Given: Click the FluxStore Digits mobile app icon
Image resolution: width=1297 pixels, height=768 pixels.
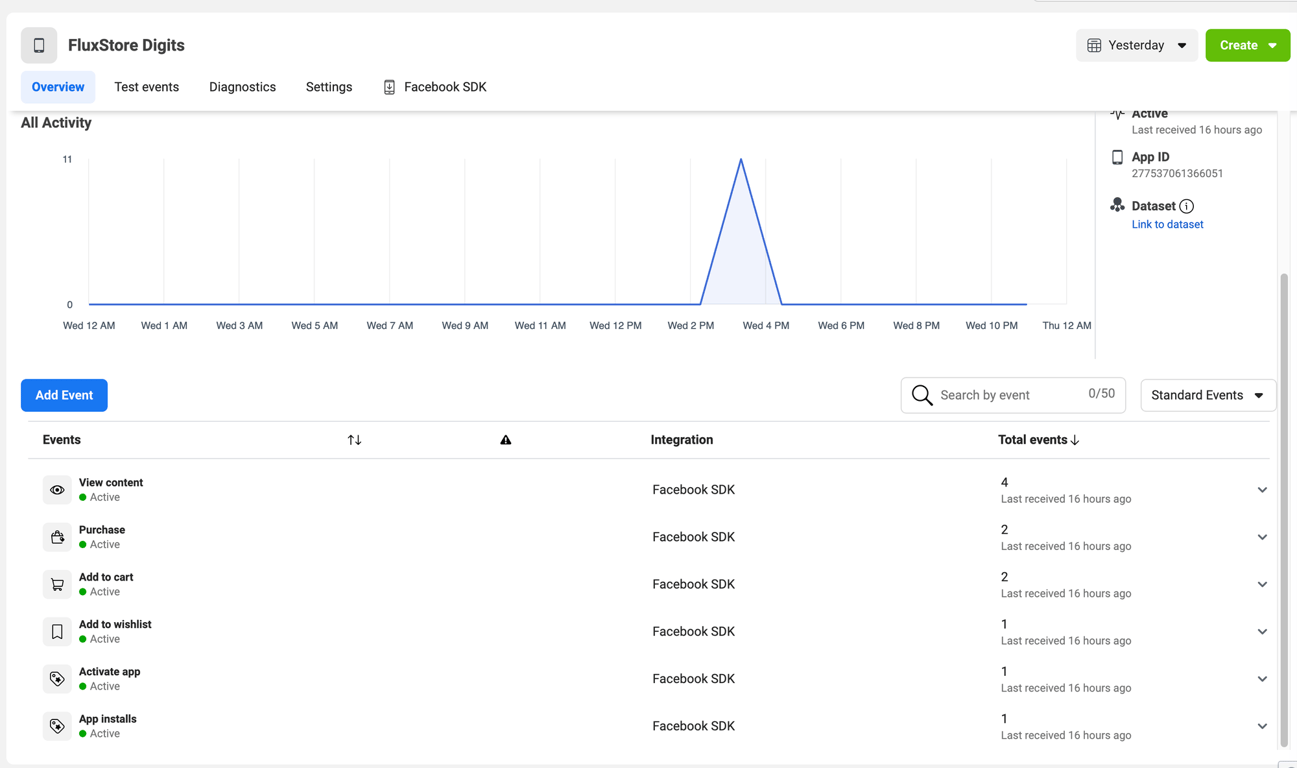Looking at the screenshot, I should pos(39,45).
